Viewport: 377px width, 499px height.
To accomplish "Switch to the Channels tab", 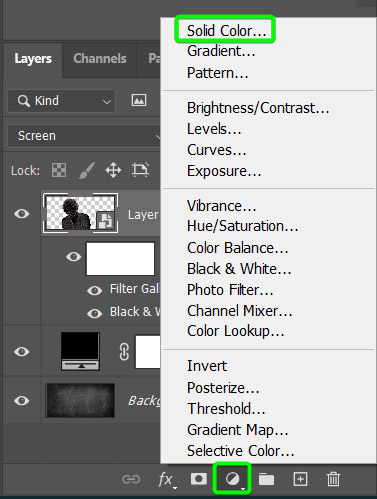I will (x=100, y=59).
